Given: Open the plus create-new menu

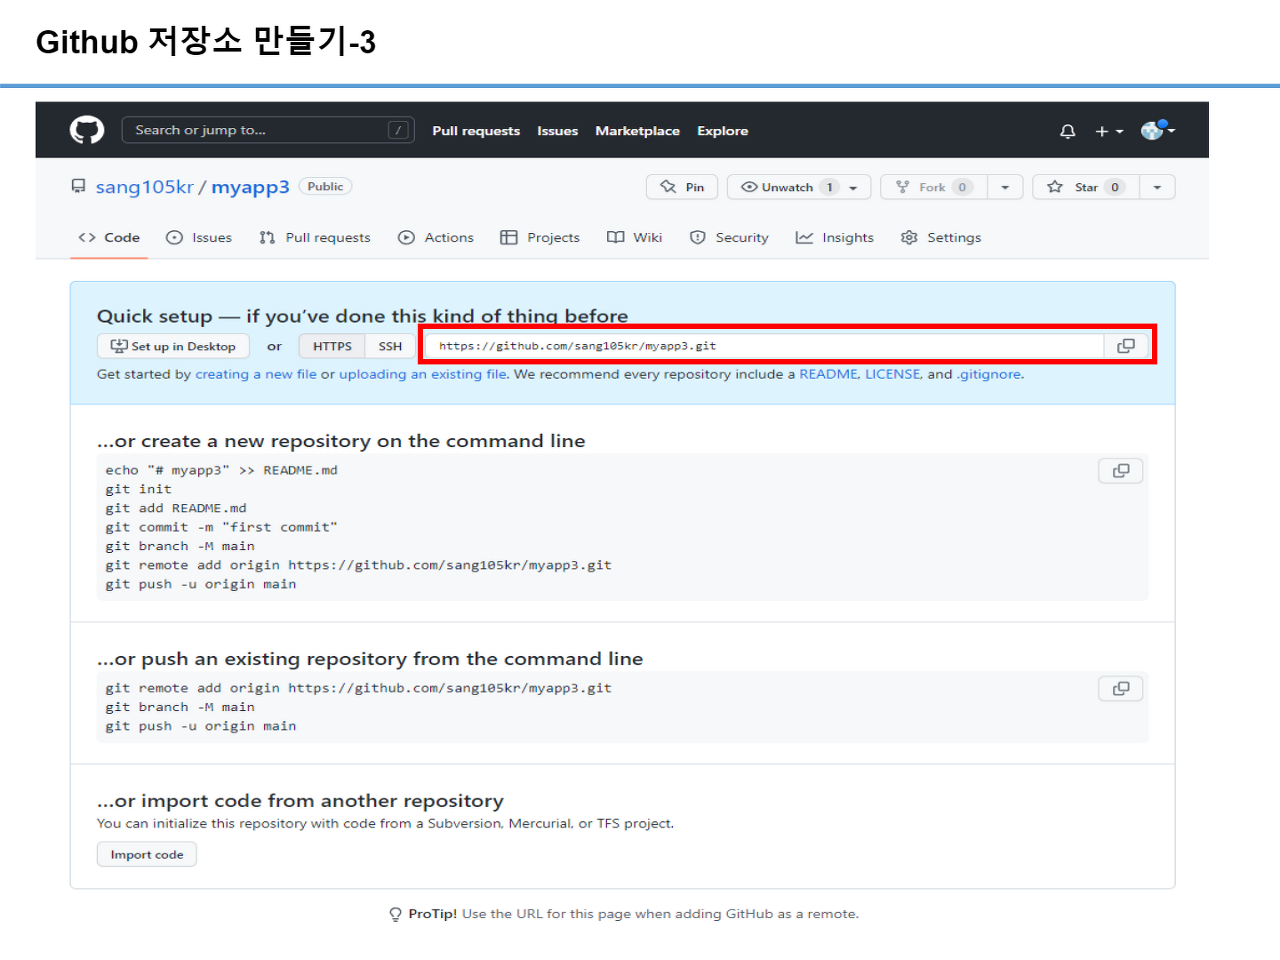Looking at the screenshot, I should 1109,131.
